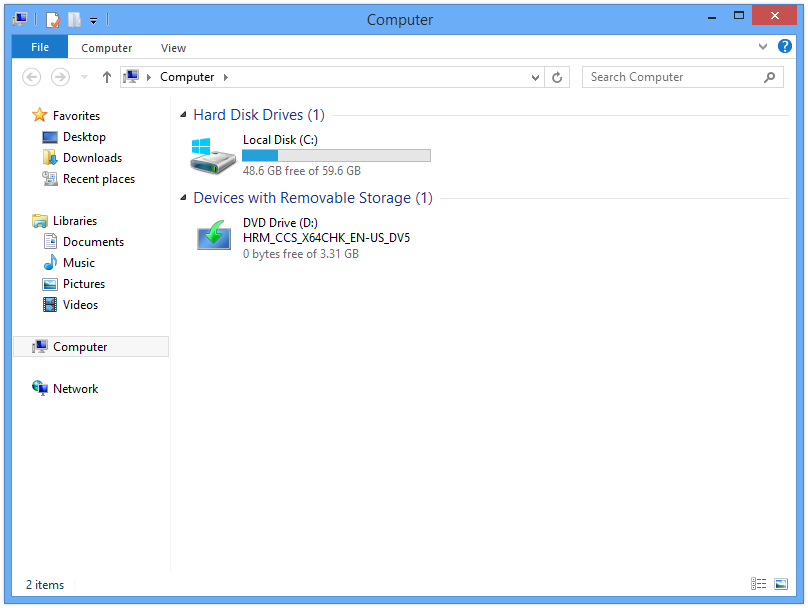Open the File ribbon tab
Screen dimensions: 808x608
coord(40,47)
